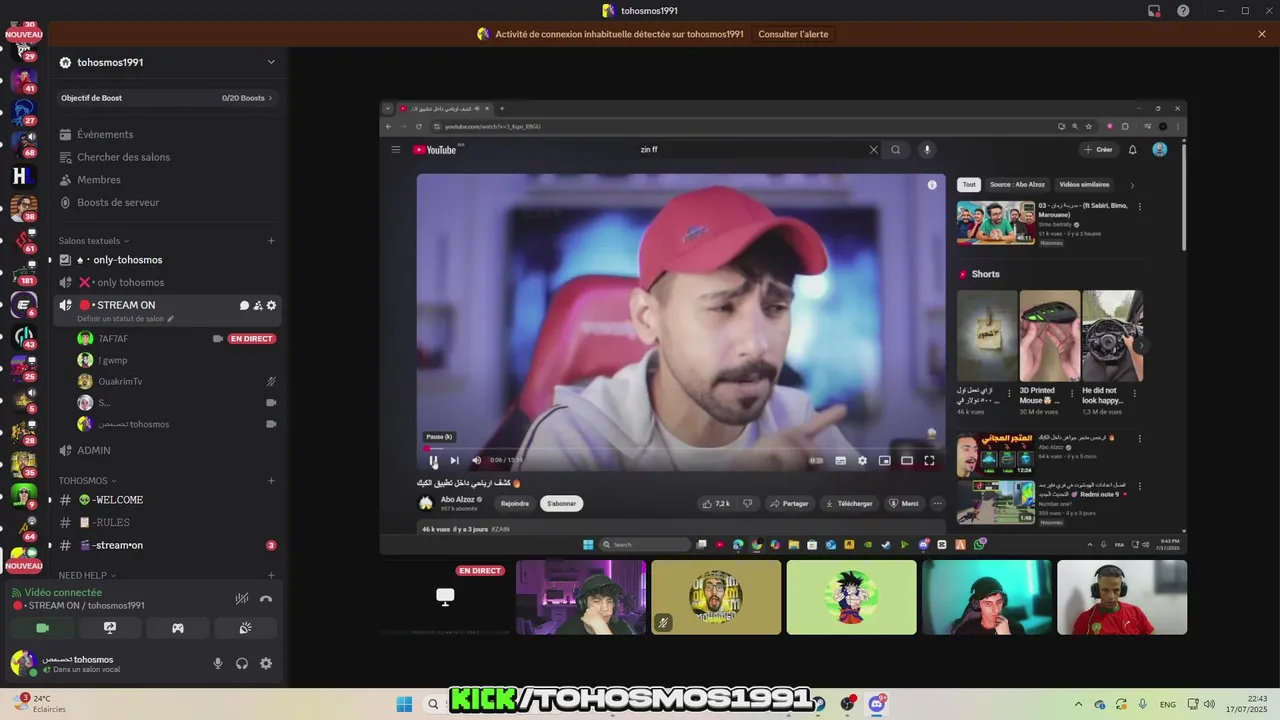This screenshot has width=1280, height=720.
Task: Toggle noise suppression icon
Action: pos(241,599)
